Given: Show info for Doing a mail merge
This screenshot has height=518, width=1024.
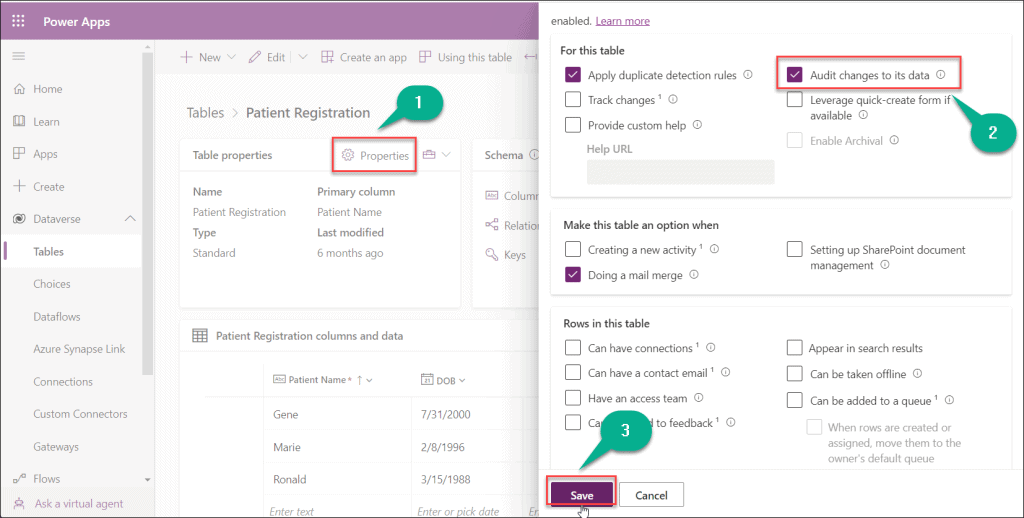Looking at the screenshot, I should point(694,274).
